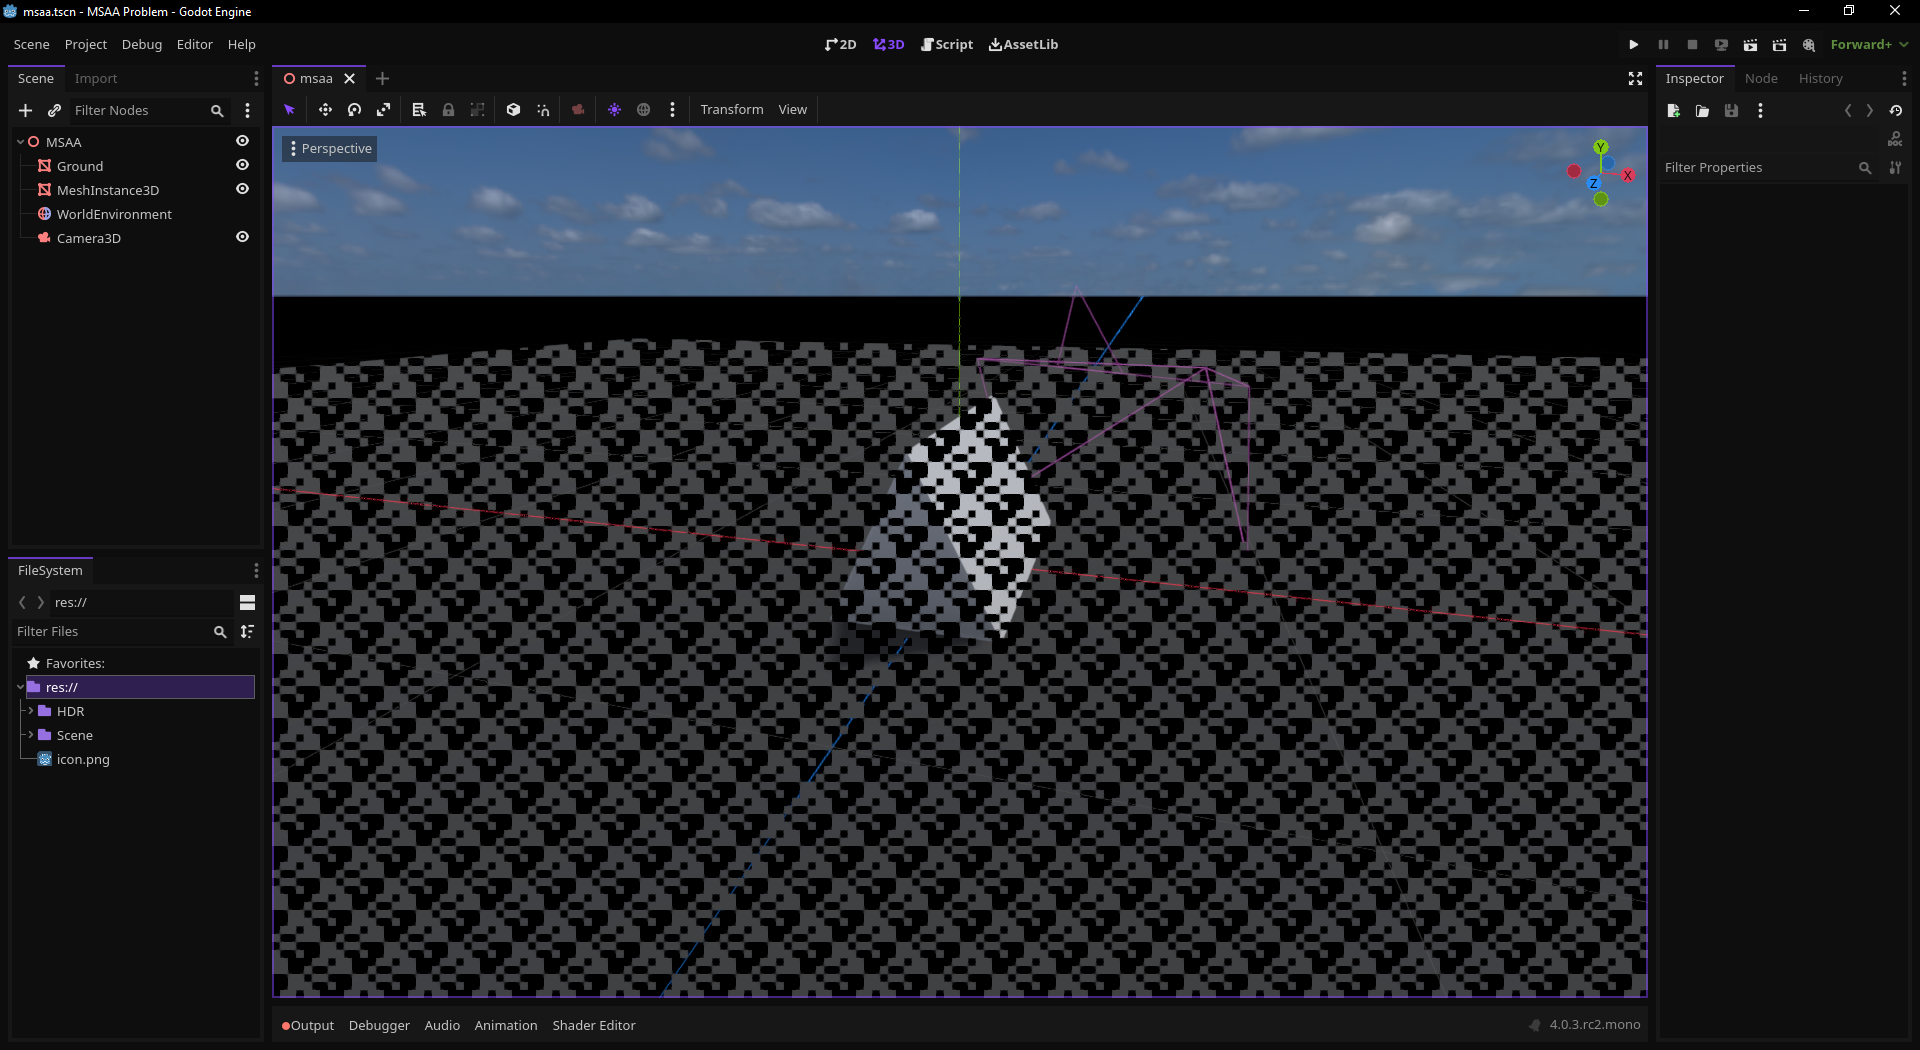Viewport: 1920px width, 1050px height.
Task: Open the Transform menu in the viewport
Action: 731,110
